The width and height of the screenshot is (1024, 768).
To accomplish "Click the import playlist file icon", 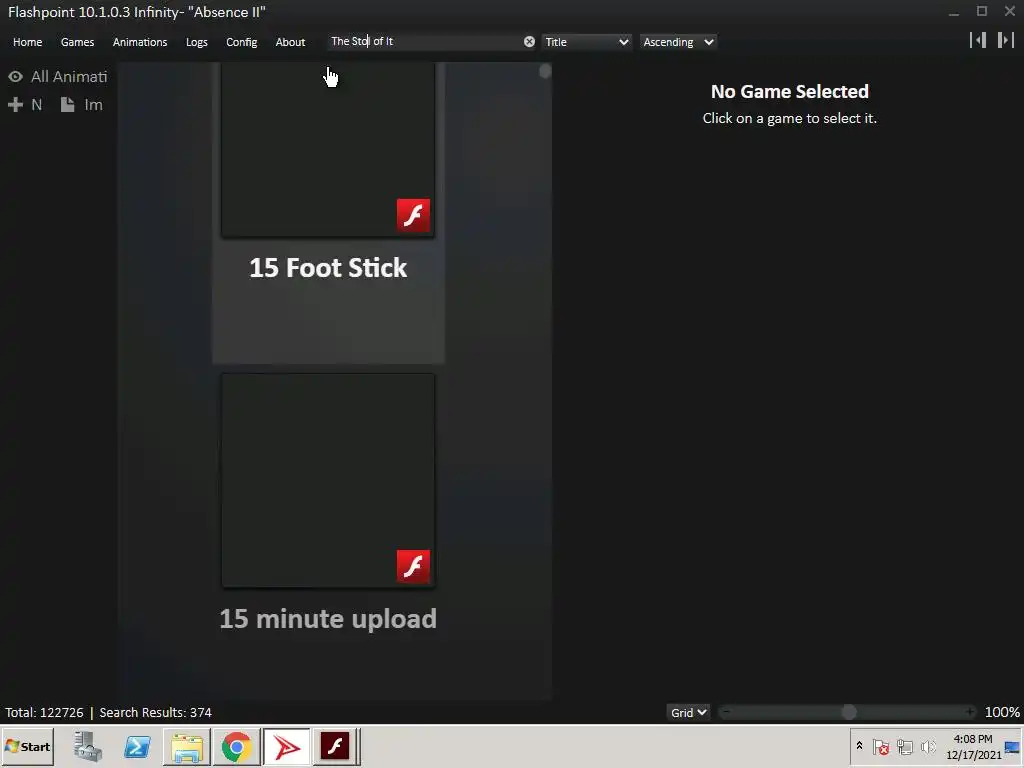I will tap(67, 104).
